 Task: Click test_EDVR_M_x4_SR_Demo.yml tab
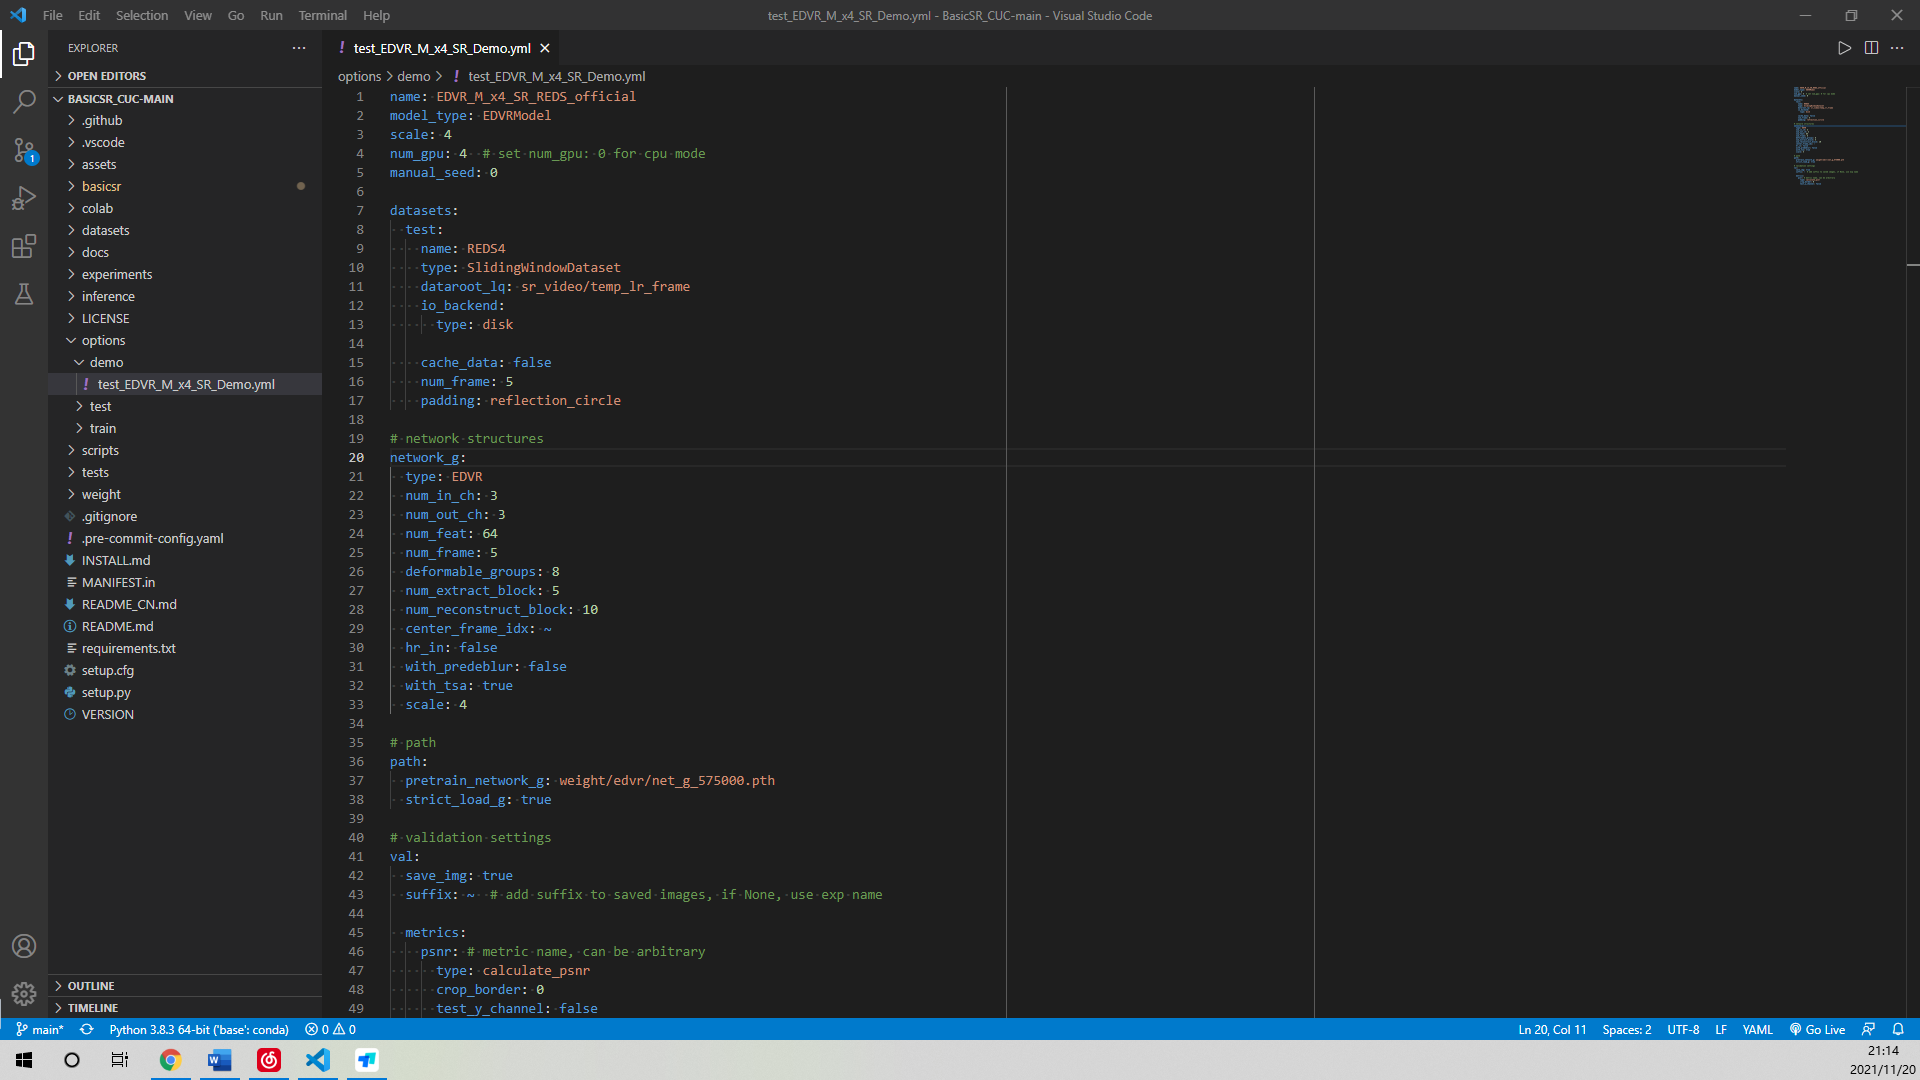tap(443, 47)
